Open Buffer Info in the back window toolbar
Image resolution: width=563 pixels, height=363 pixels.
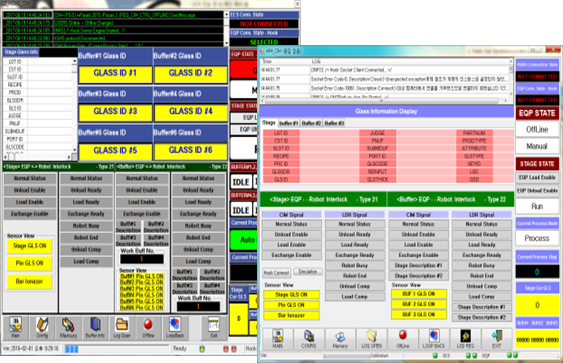[x=95, y=327]
